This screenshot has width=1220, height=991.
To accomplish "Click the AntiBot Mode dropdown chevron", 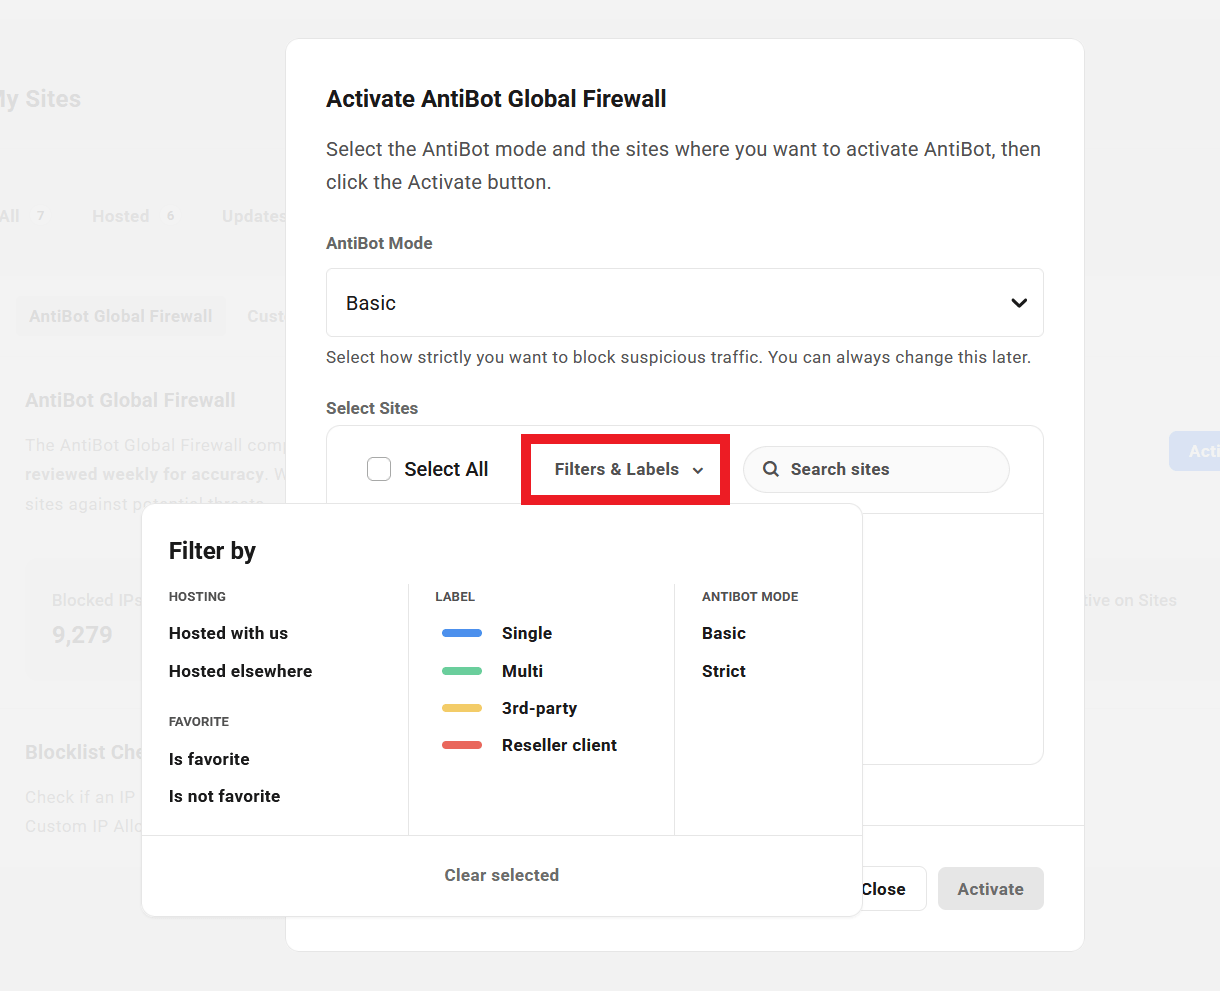I will click(x=1018, y=303).
